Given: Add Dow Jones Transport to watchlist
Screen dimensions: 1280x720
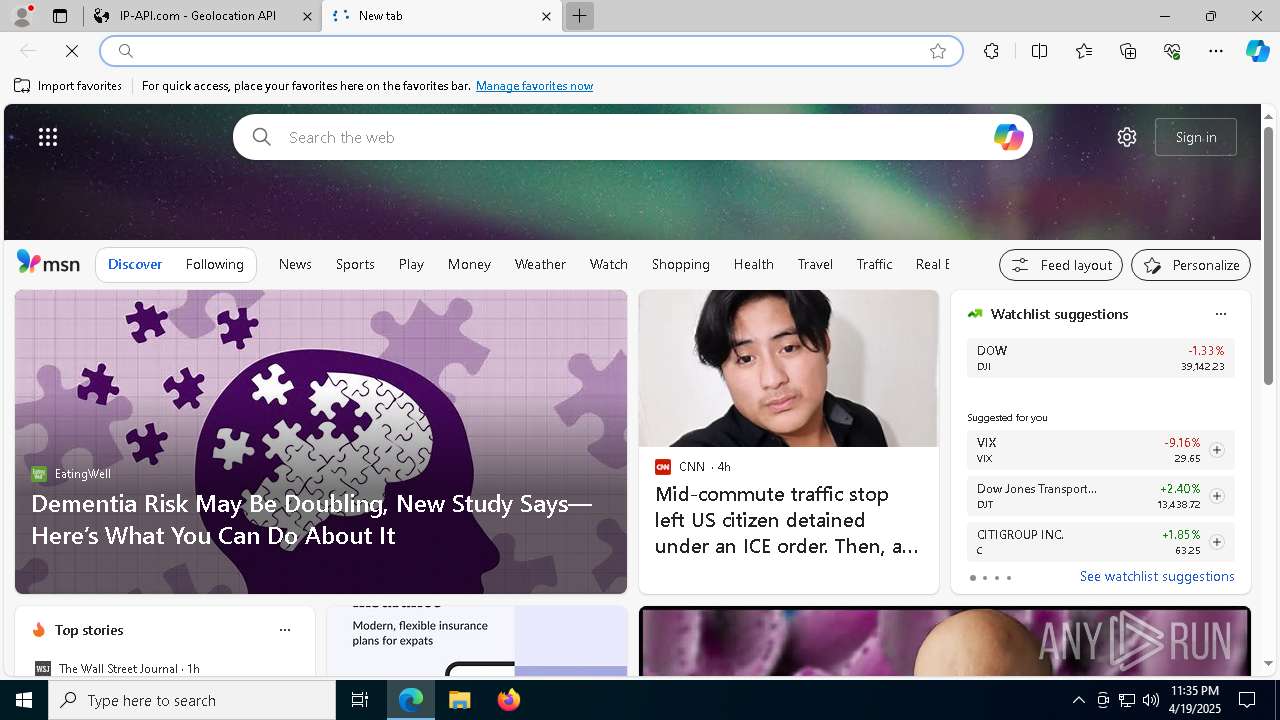Looking at the screenshot, I should click(x=1216, y=496).
